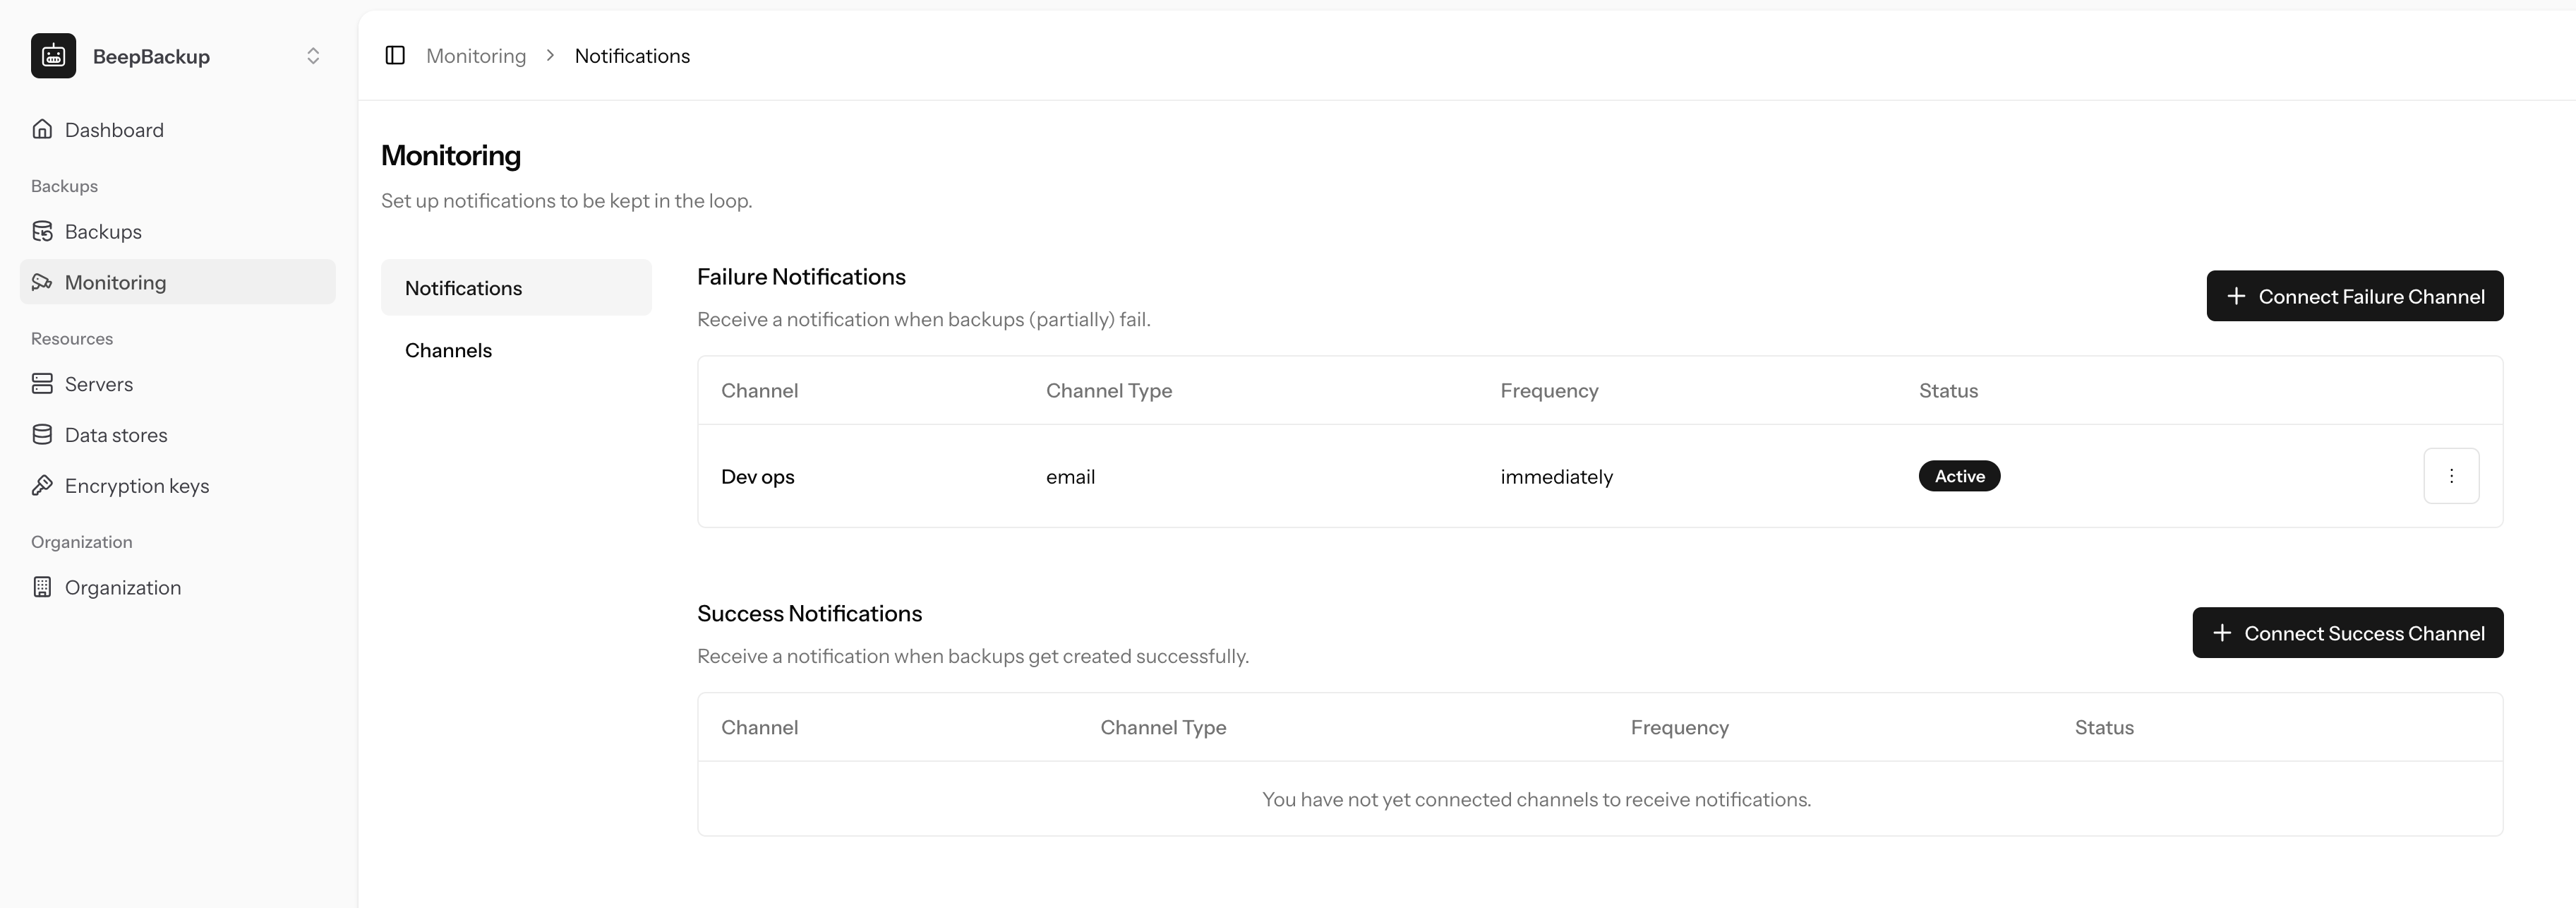Screen dimensions: 2576x908
Task: Go to Data stores in sidebar
Action: coord(116,435)
